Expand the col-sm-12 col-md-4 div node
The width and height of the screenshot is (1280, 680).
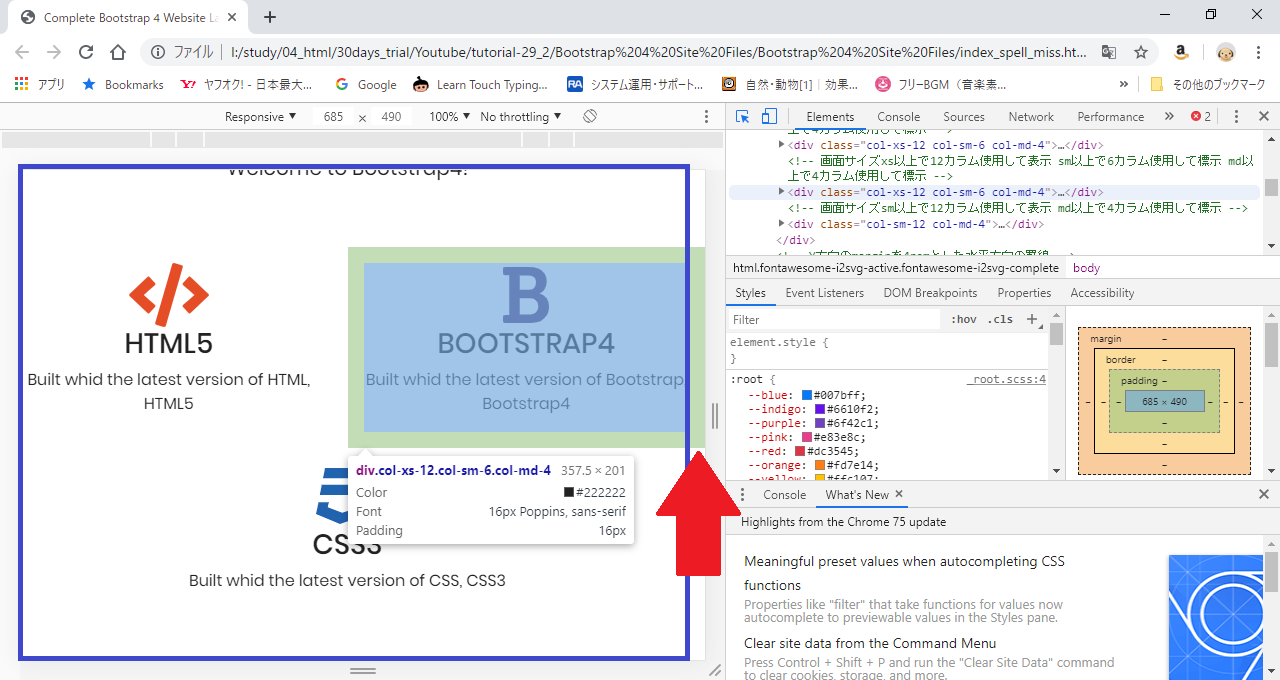pos(782,224)
